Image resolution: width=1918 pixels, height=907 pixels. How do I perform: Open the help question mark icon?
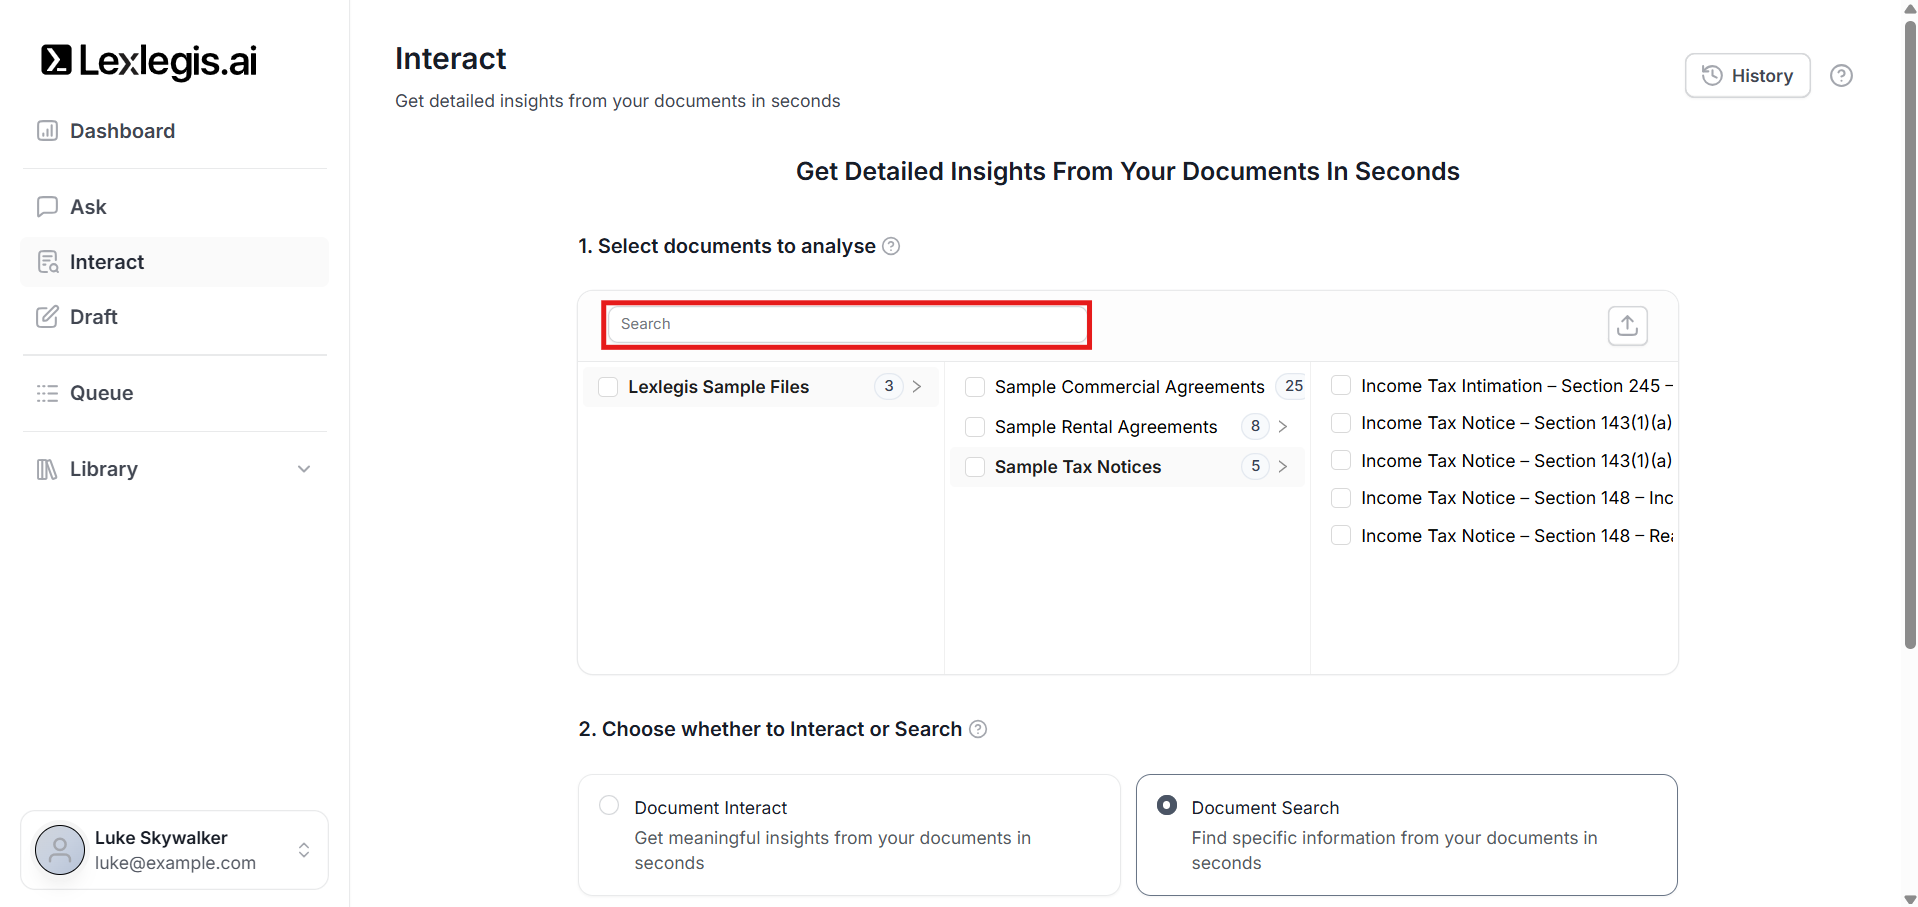click(x=1841, y=76)
